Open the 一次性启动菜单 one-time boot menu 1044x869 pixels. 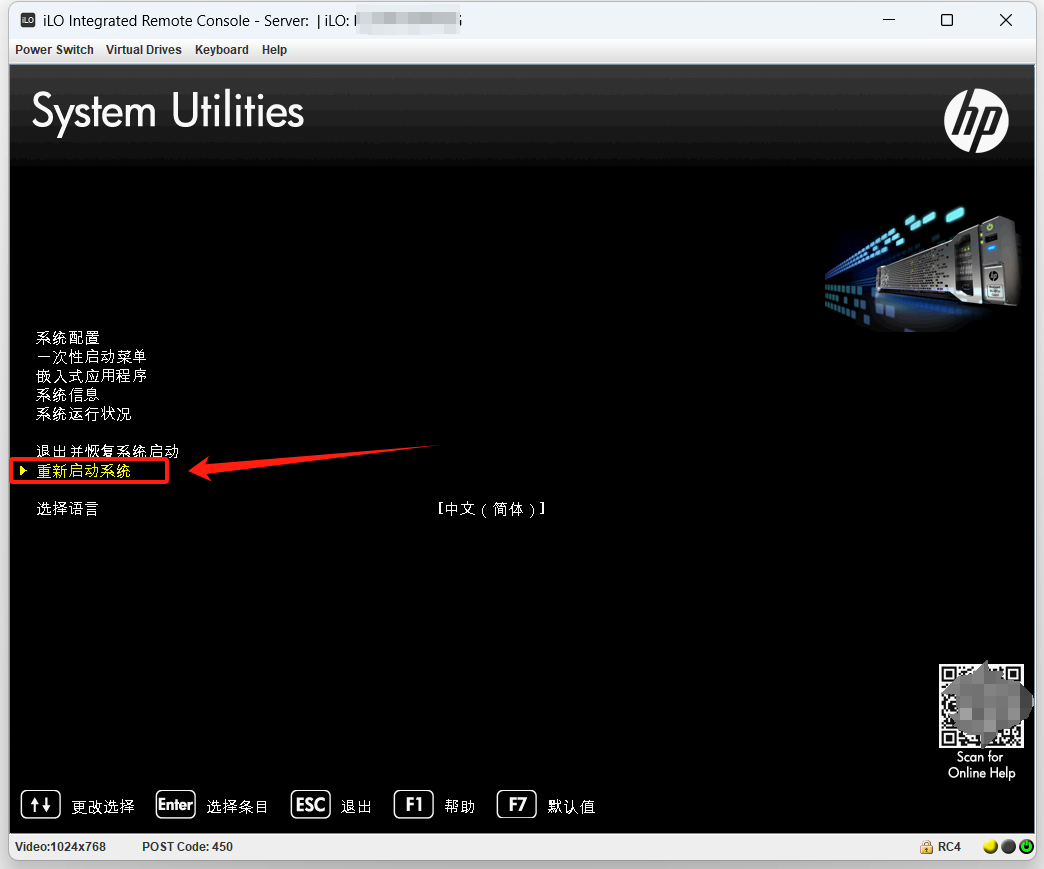pyautogui.click(x=92, y=357)
